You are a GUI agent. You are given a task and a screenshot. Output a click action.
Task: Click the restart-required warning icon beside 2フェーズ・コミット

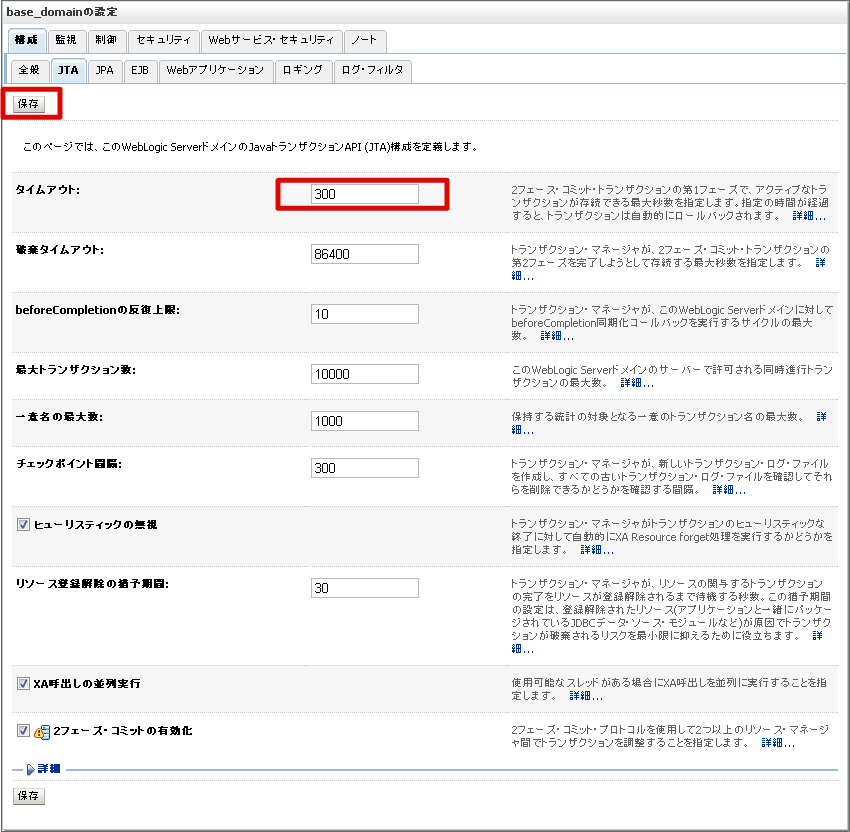pos(42,732)
